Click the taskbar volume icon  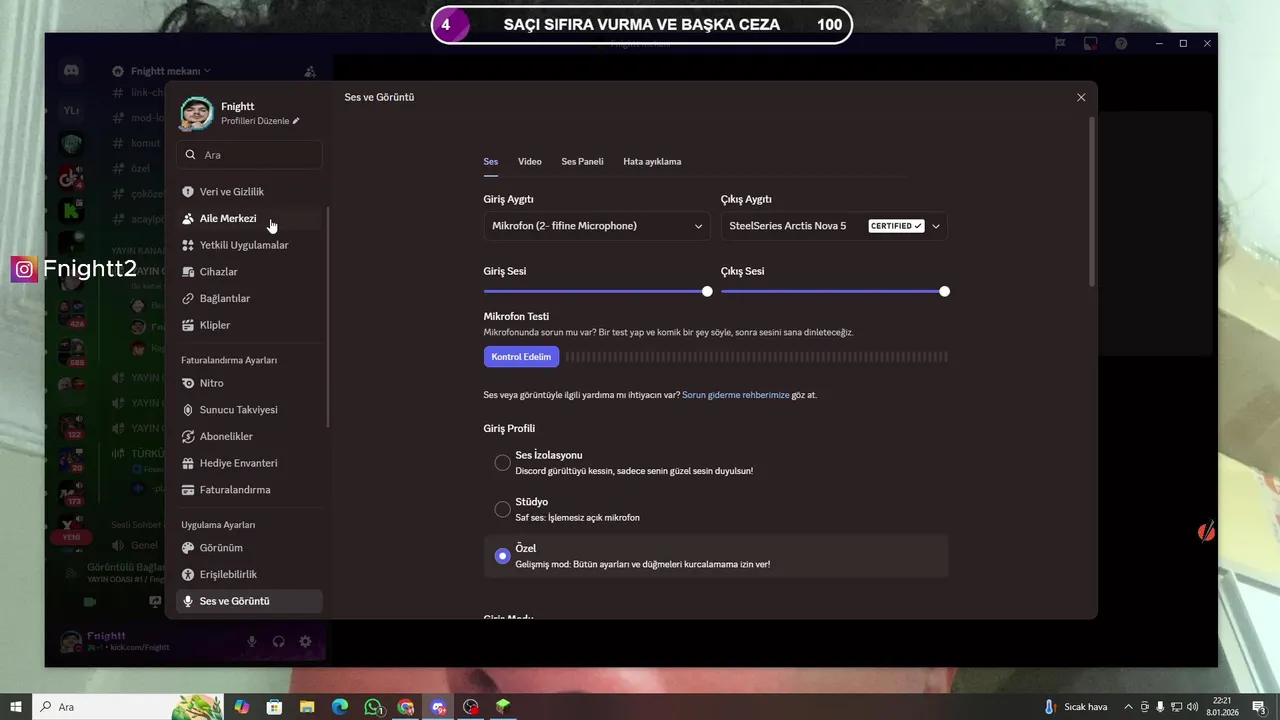pos(1192,707)
